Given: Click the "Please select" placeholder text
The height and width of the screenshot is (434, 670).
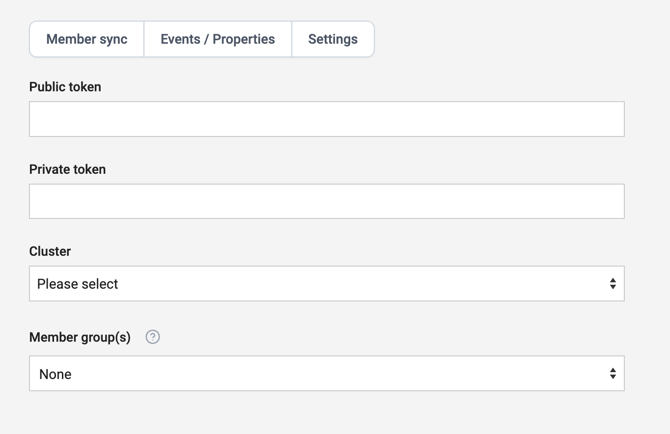Looking at the screenshot, I should [78, 284].
